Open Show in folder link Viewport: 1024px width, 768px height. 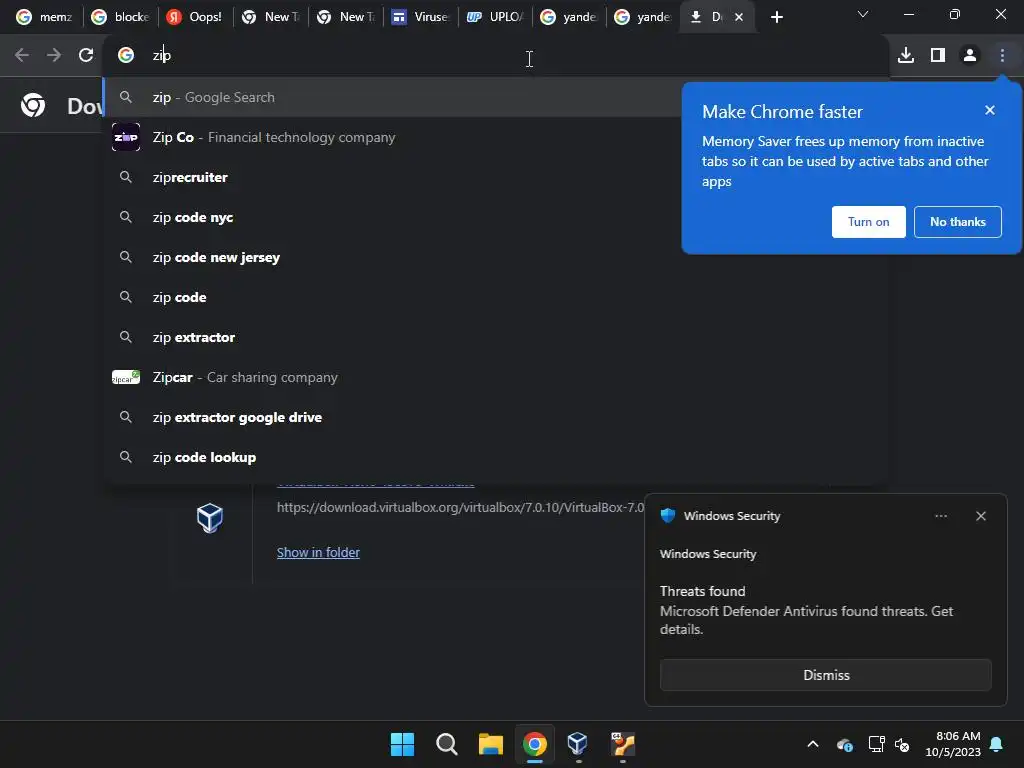tap(318, 552)
